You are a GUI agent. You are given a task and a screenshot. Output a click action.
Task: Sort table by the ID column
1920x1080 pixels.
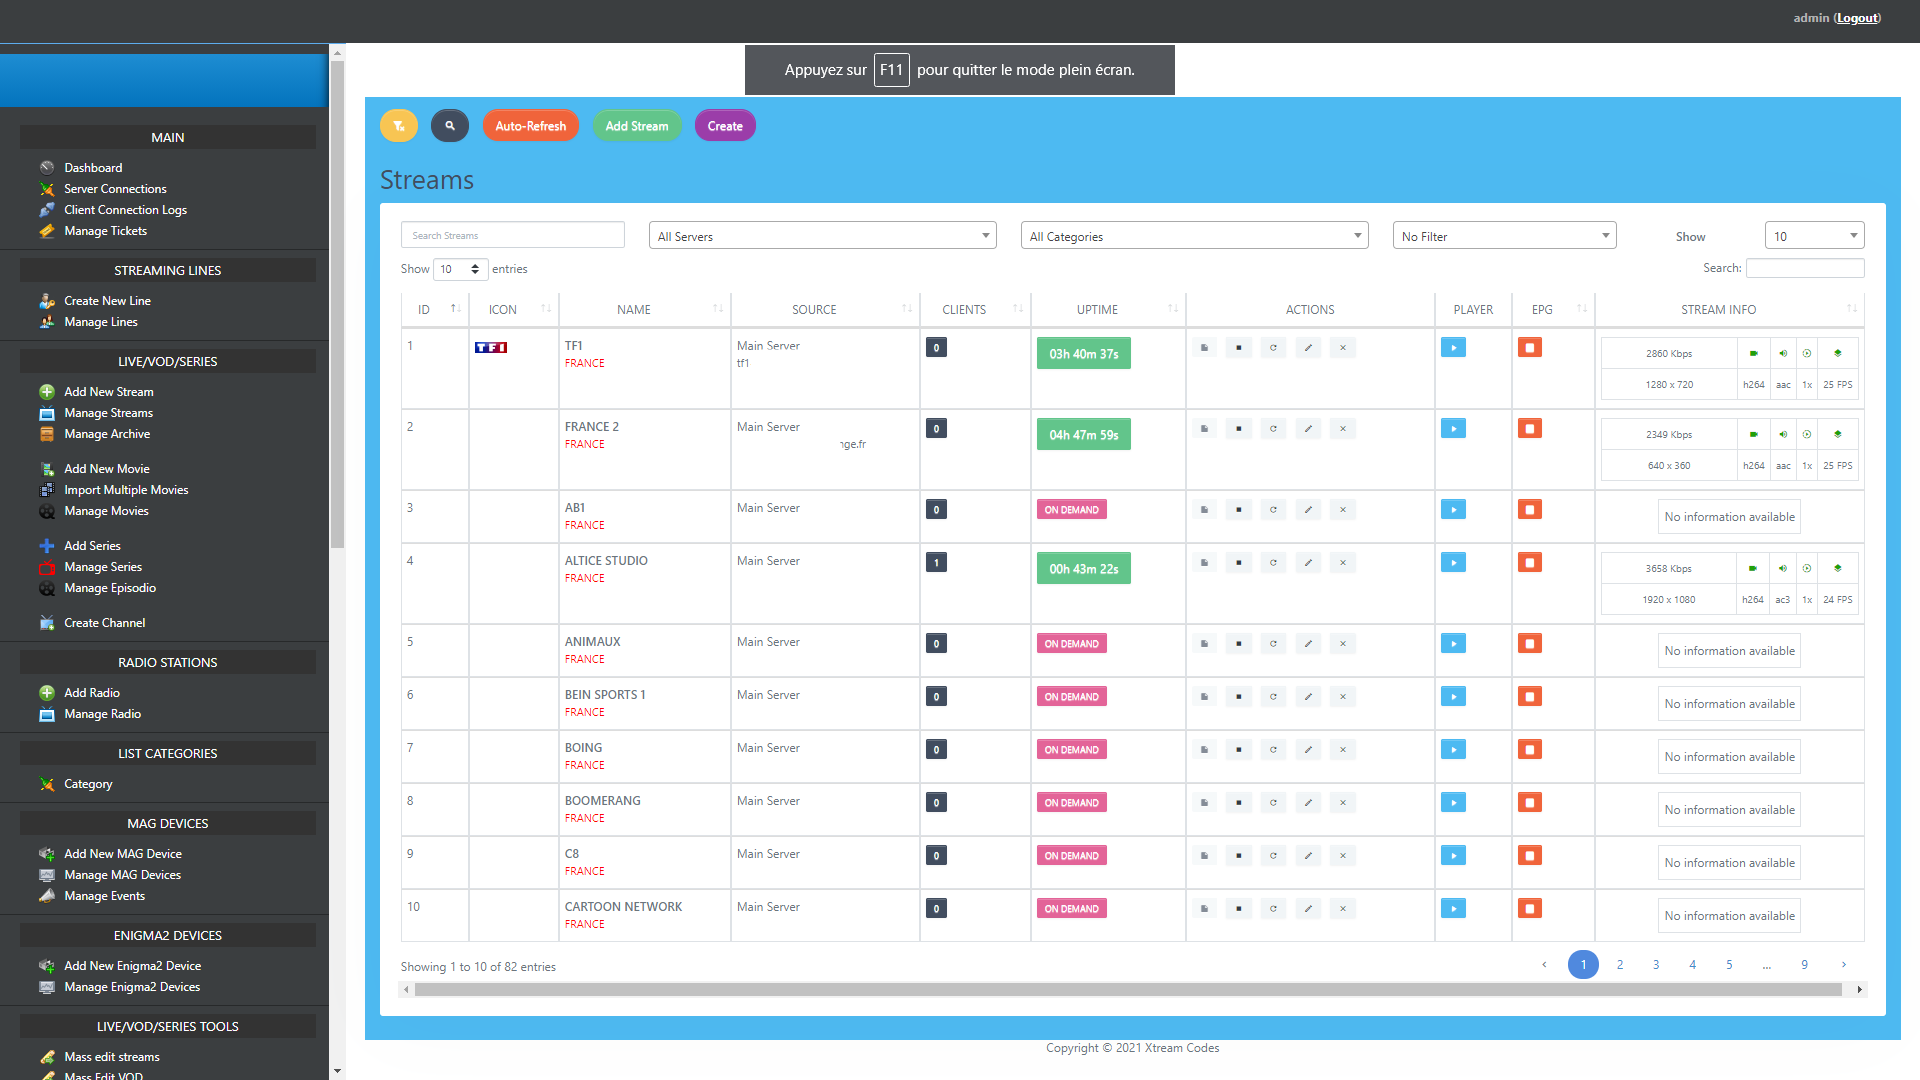pyautogui.click(x=435, y=310)
